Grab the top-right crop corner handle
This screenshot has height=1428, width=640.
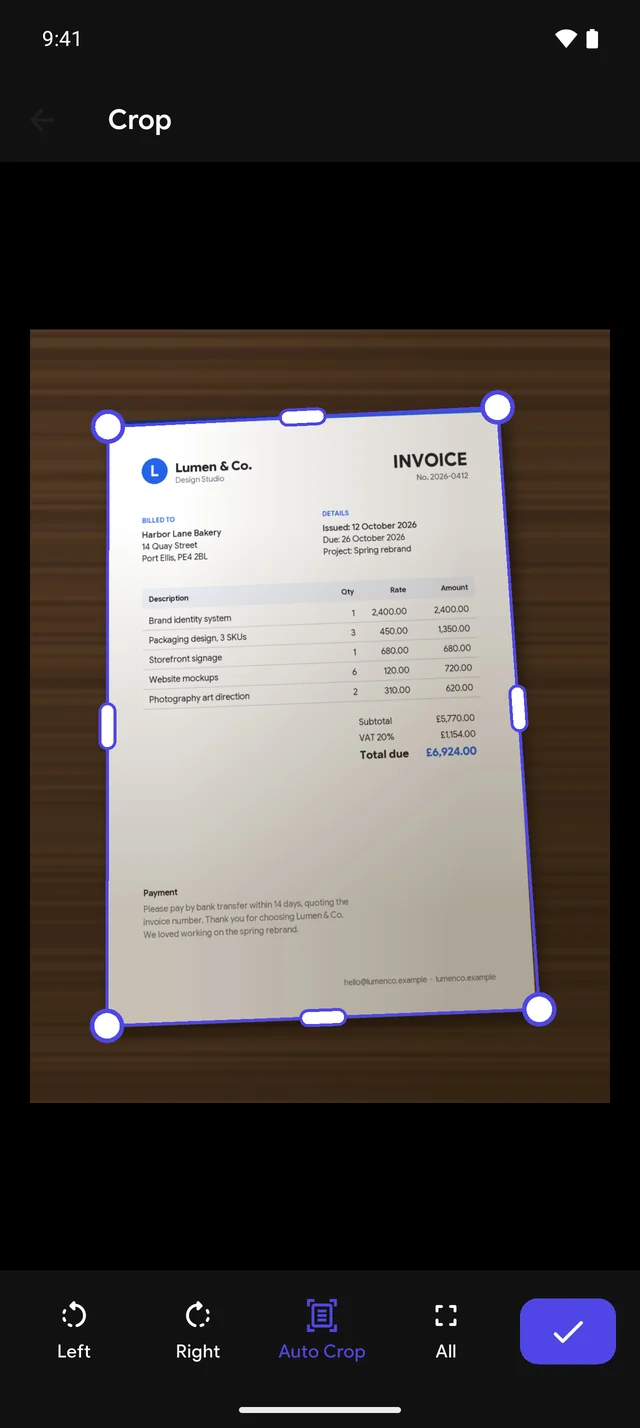pos(497,407)
